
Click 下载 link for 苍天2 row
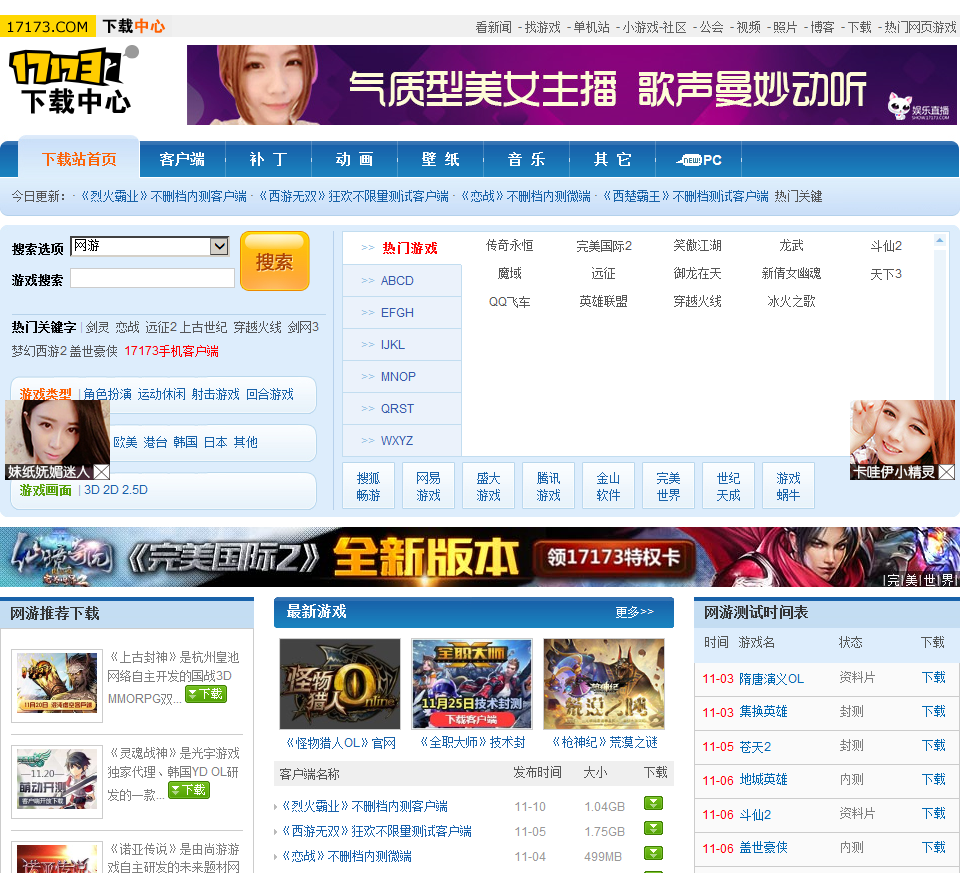click(x=934, y=745)
